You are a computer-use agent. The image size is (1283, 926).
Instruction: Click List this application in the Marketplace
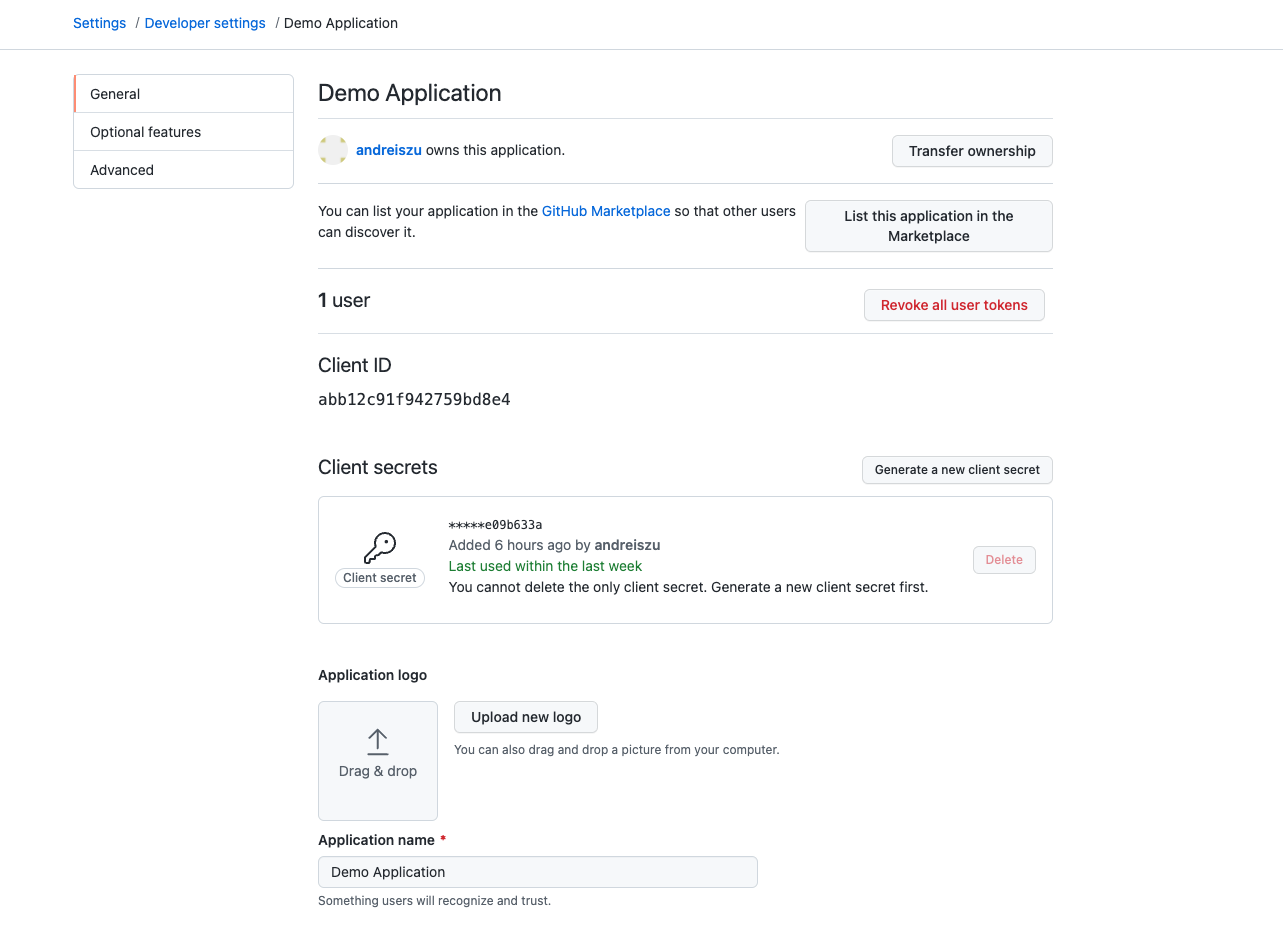928,226
